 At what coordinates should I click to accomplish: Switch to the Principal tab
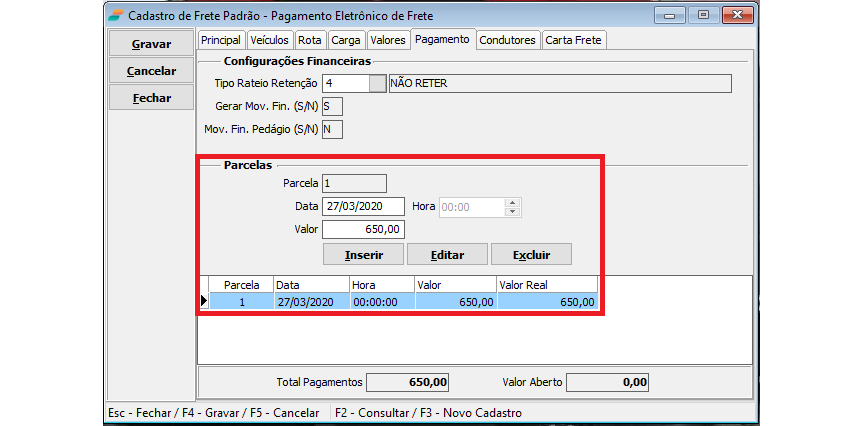tap(221, 40)
